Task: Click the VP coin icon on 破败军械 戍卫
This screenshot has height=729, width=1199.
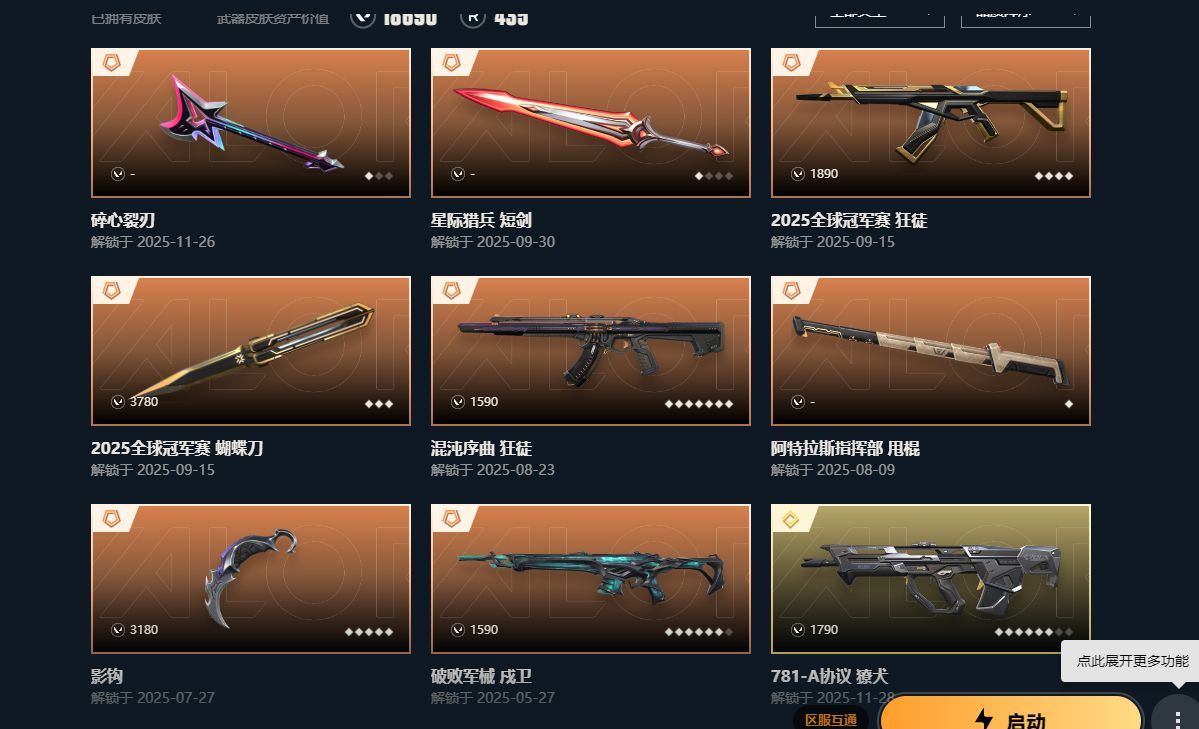Action: click(458, 630)
